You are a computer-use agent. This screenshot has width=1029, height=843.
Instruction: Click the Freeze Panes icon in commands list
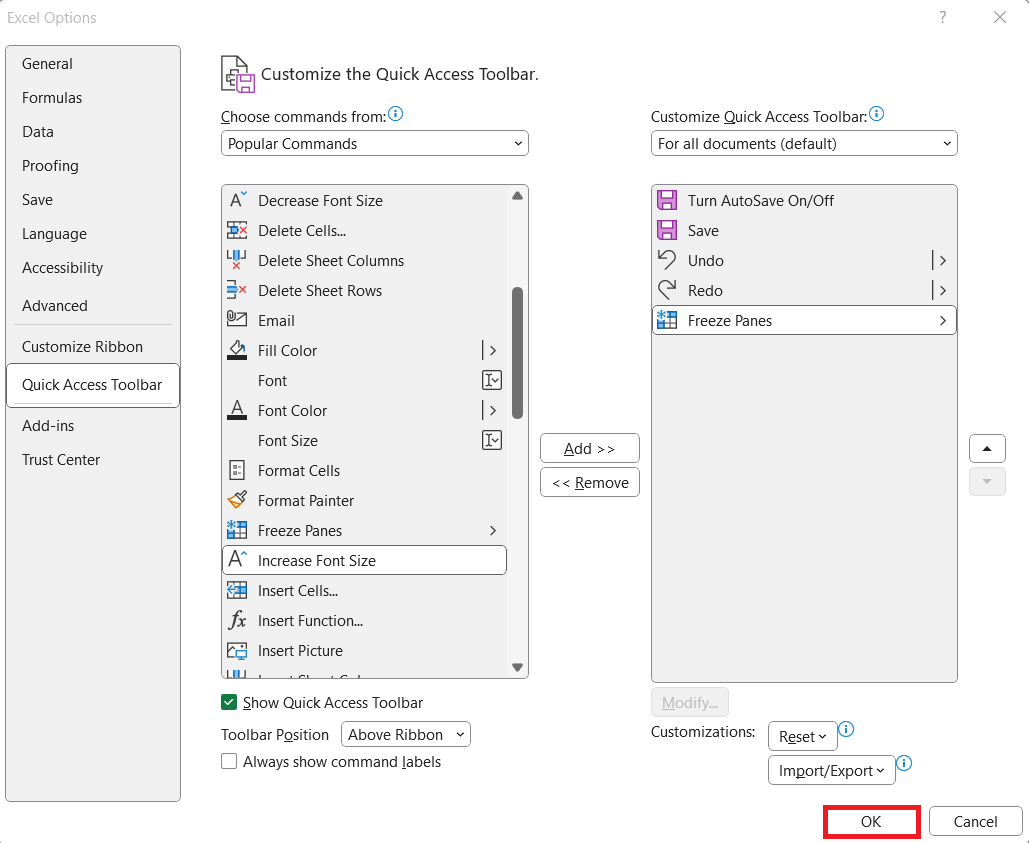coord(237,530)
